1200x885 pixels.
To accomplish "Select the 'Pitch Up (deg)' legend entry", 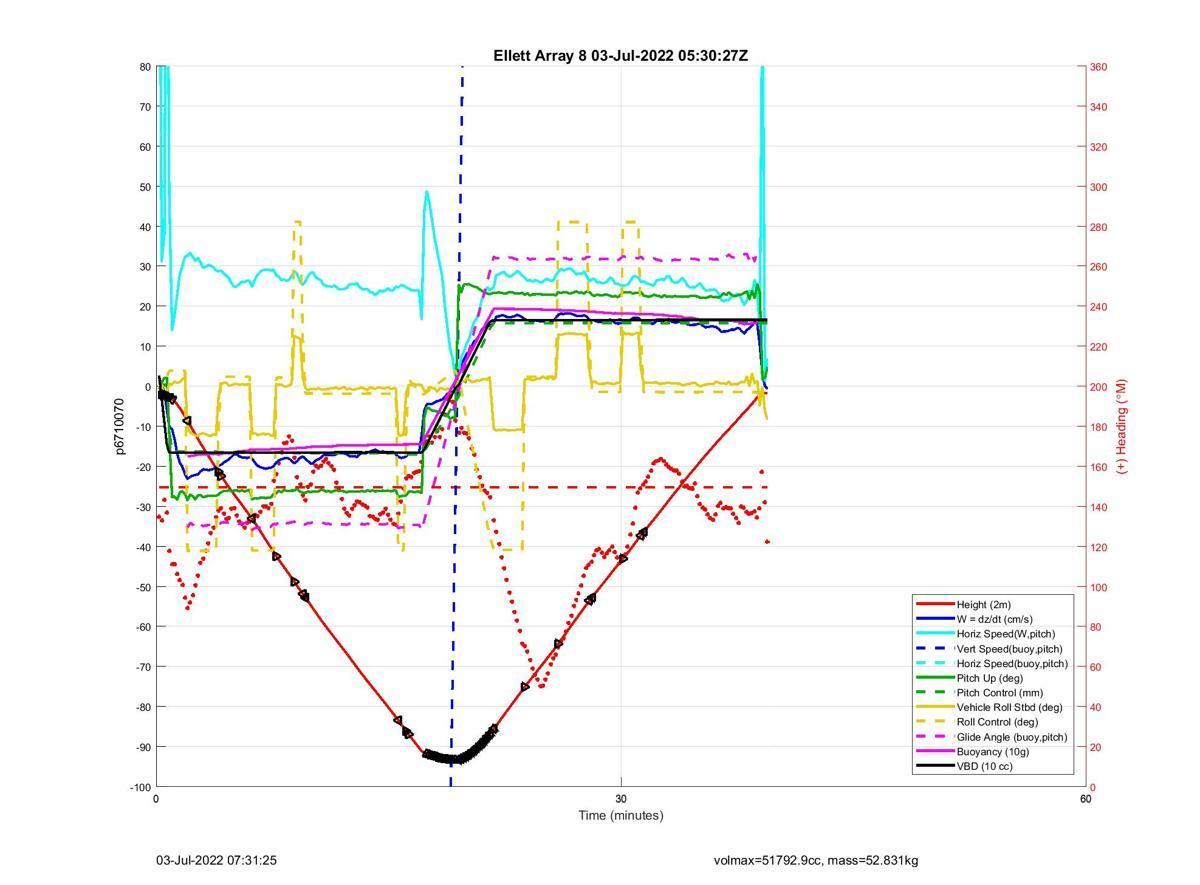I will pos(994,677).
